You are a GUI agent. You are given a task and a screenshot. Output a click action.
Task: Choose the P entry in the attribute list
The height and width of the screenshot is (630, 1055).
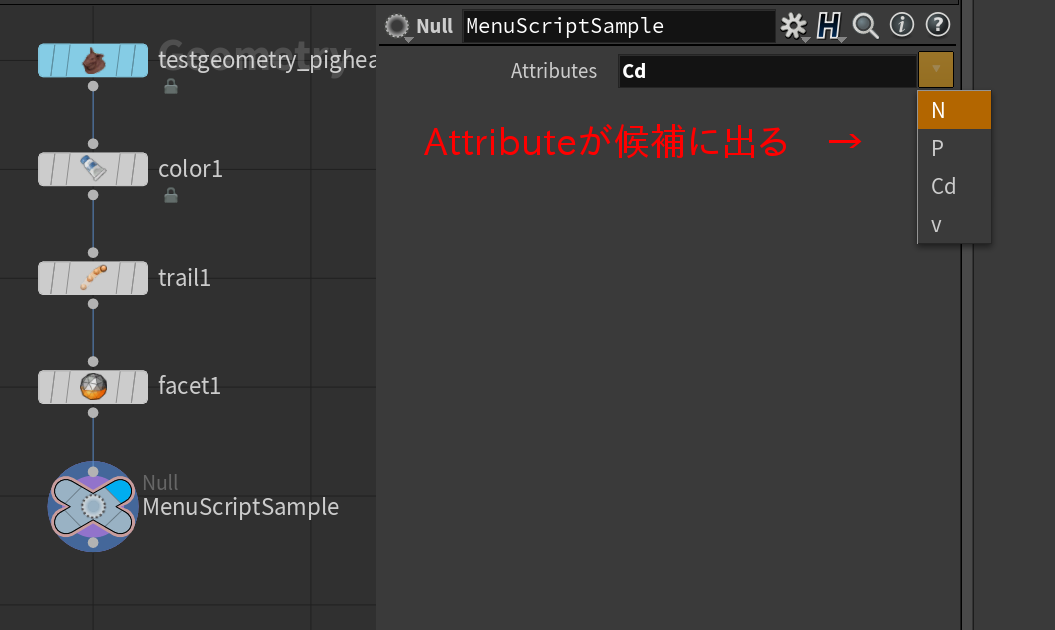pyautogui.click(x=937, y=148)
